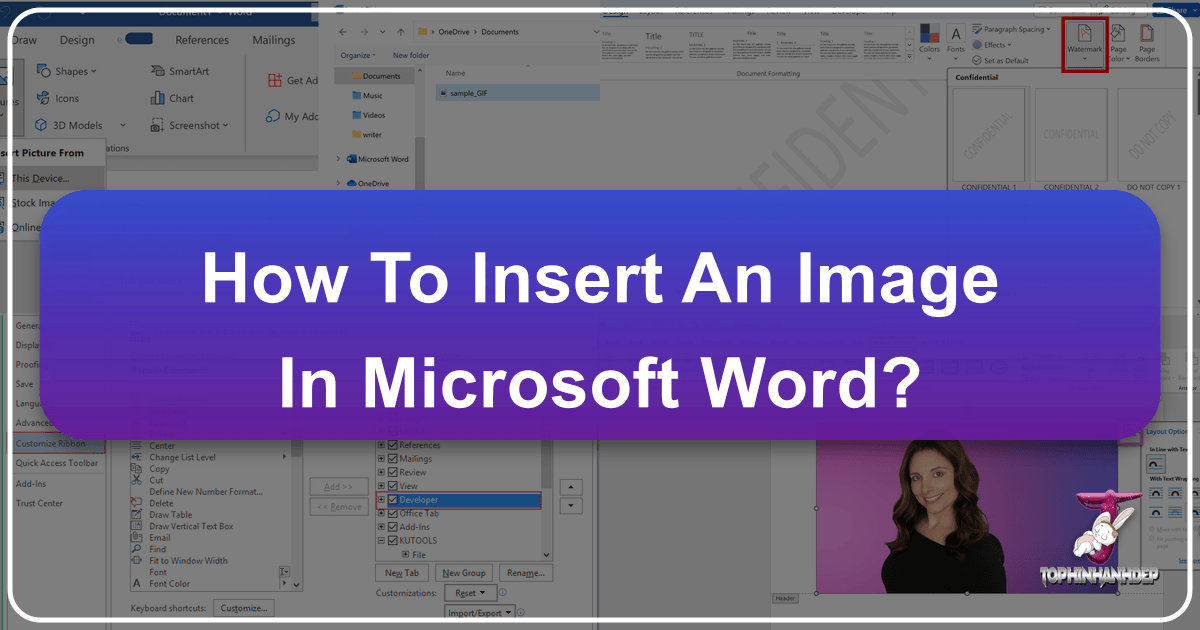Collapse the KUTOOLS tree entry
This screenshot has width=1200, height=630.
point(382,540)
